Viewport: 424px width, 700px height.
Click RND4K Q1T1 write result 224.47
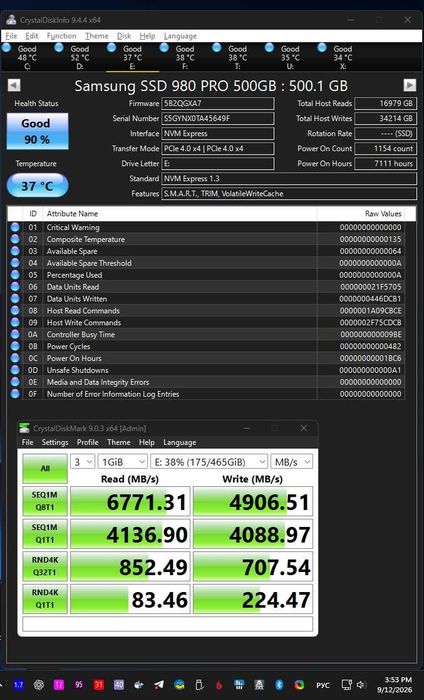[x=253, y=599]
